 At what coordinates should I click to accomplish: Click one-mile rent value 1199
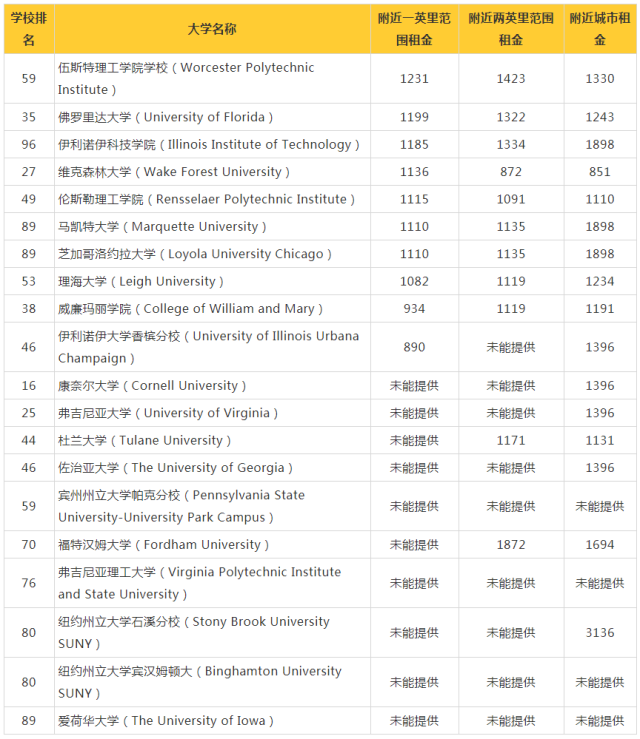click(x=414, y=117)
